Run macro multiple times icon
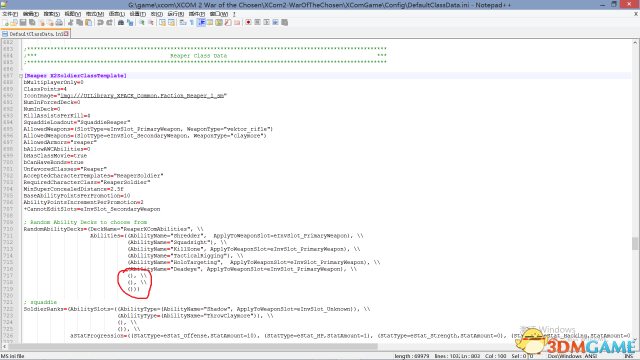The width and height of the screenshot is (640, 360). tap(276, 23)
